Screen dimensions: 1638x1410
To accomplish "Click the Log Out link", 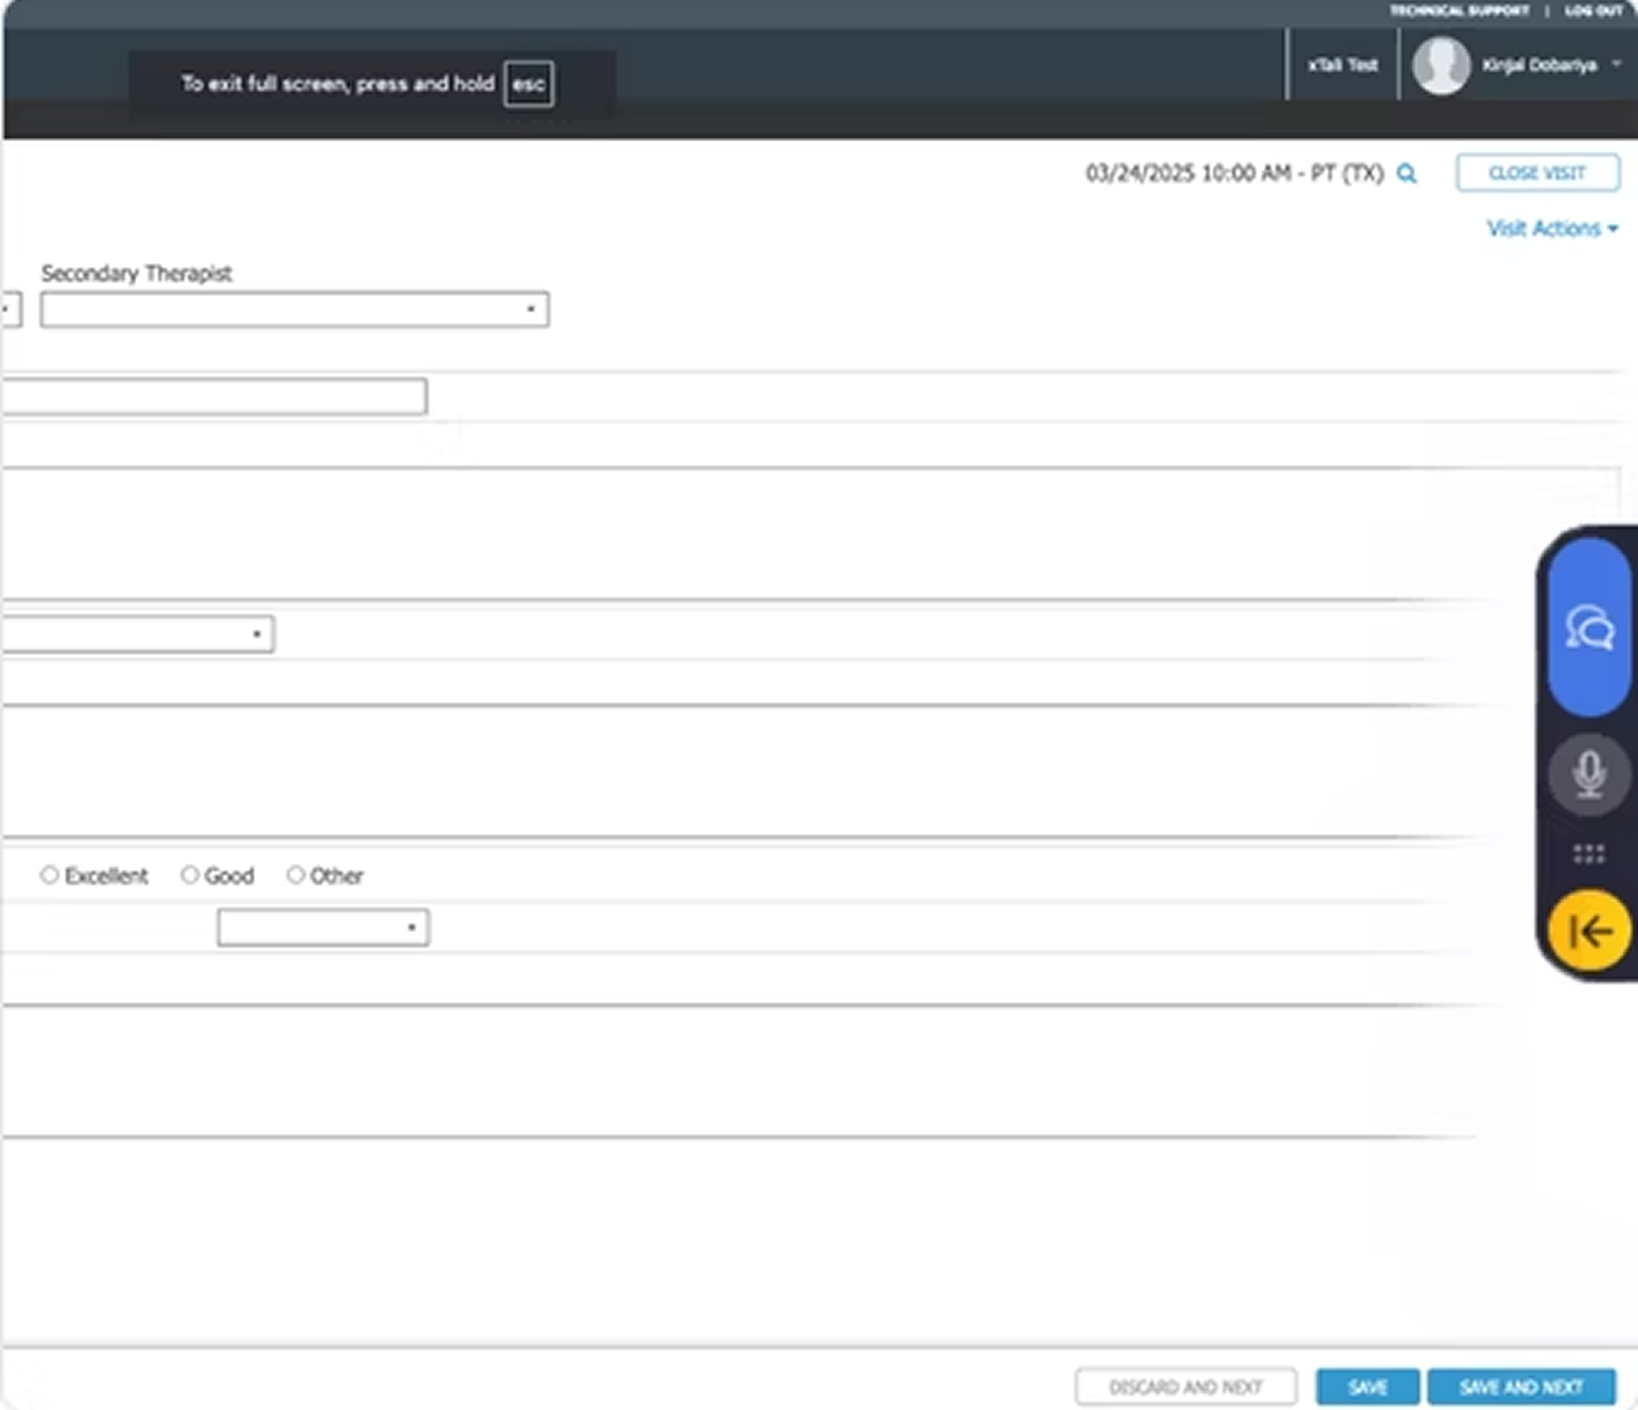I will click(1594, 11).
